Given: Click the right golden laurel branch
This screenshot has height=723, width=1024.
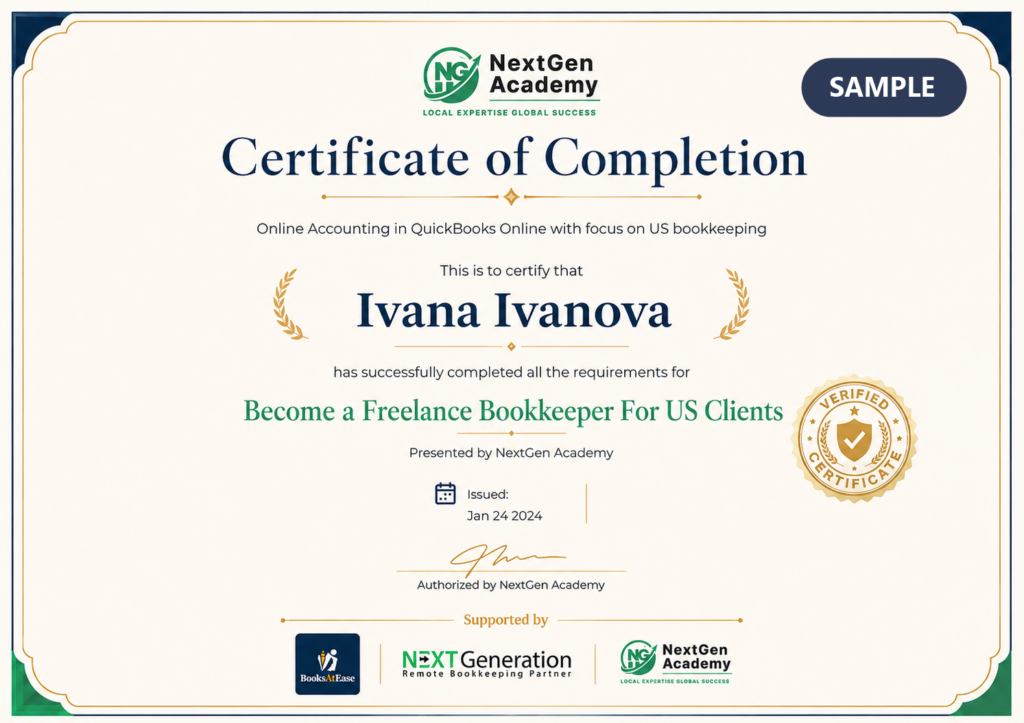Looking at the screenshot, I should 732,304.
